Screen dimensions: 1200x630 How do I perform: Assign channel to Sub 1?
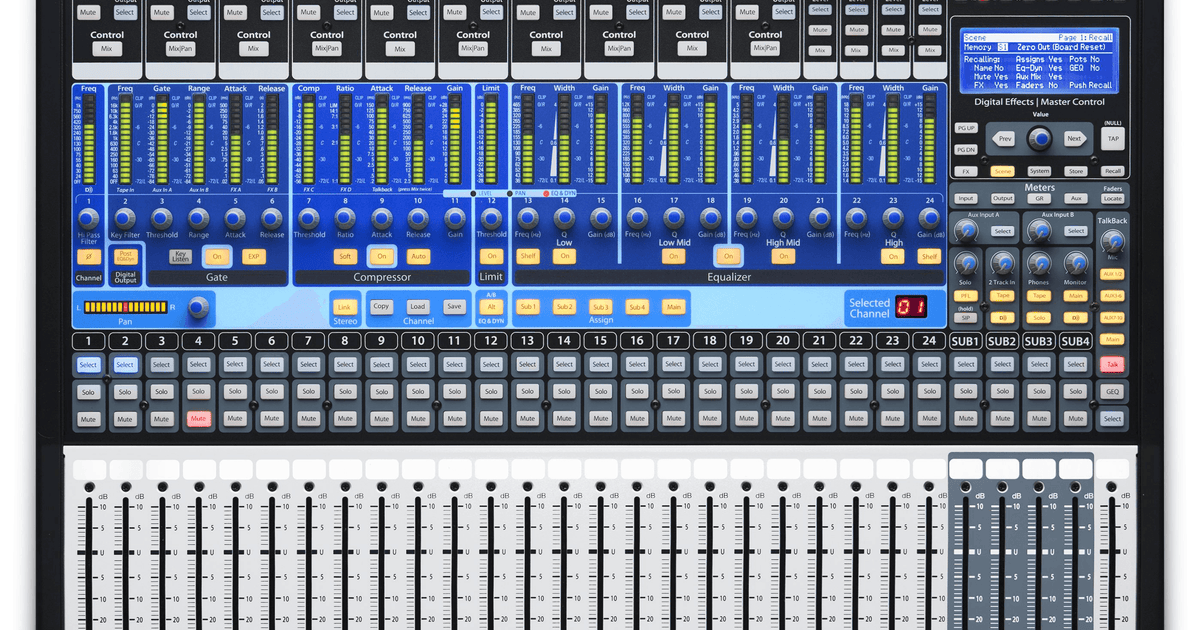pos(528,307)
